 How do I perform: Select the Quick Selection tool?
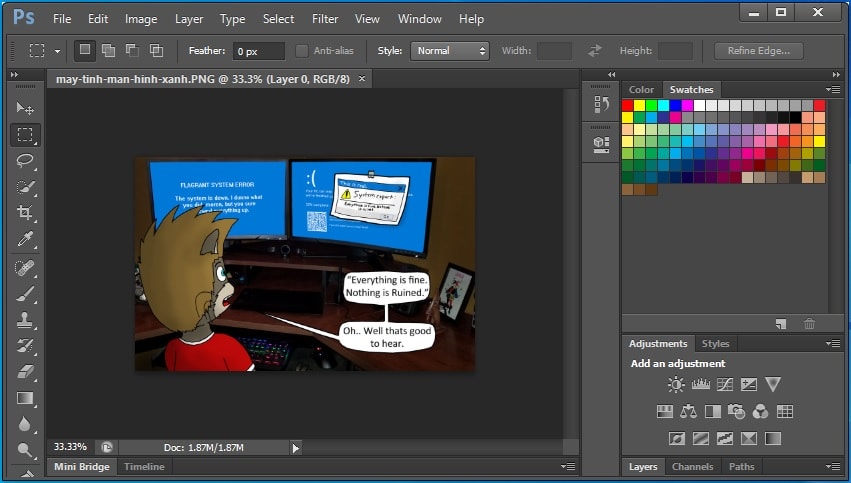pos(24,187)
